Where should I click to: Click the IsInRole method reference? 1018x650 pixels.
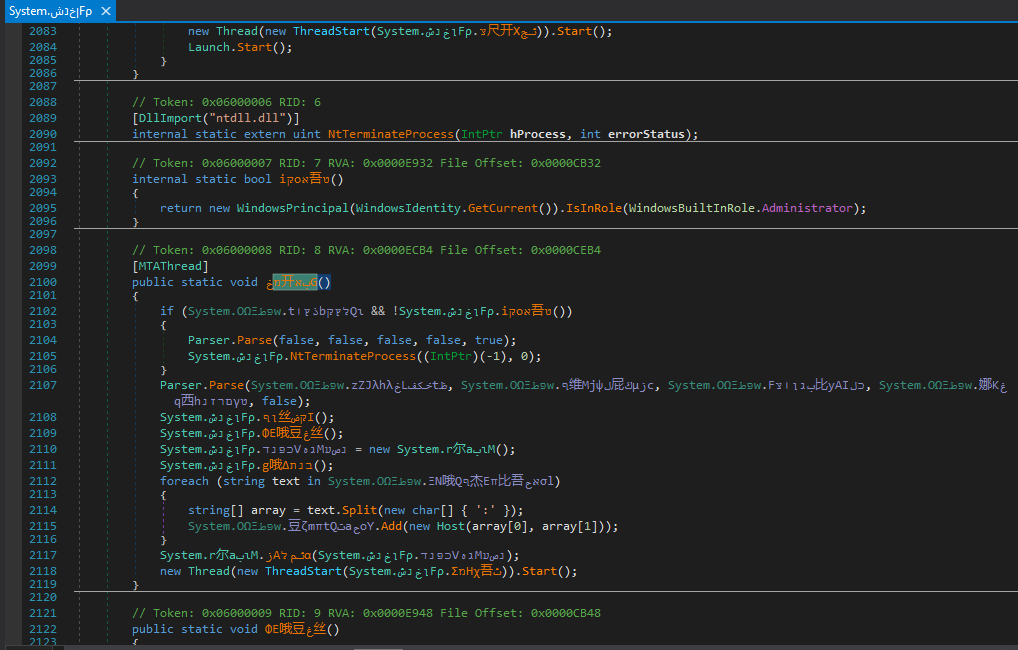click(596, 208)
